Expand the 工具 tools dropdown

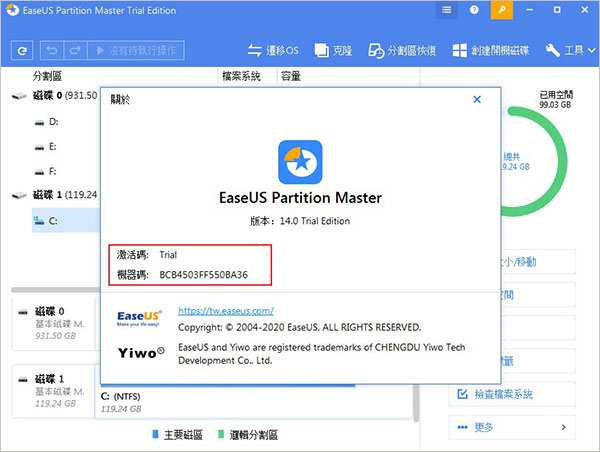pyautogui.click(x=570, y=51)
